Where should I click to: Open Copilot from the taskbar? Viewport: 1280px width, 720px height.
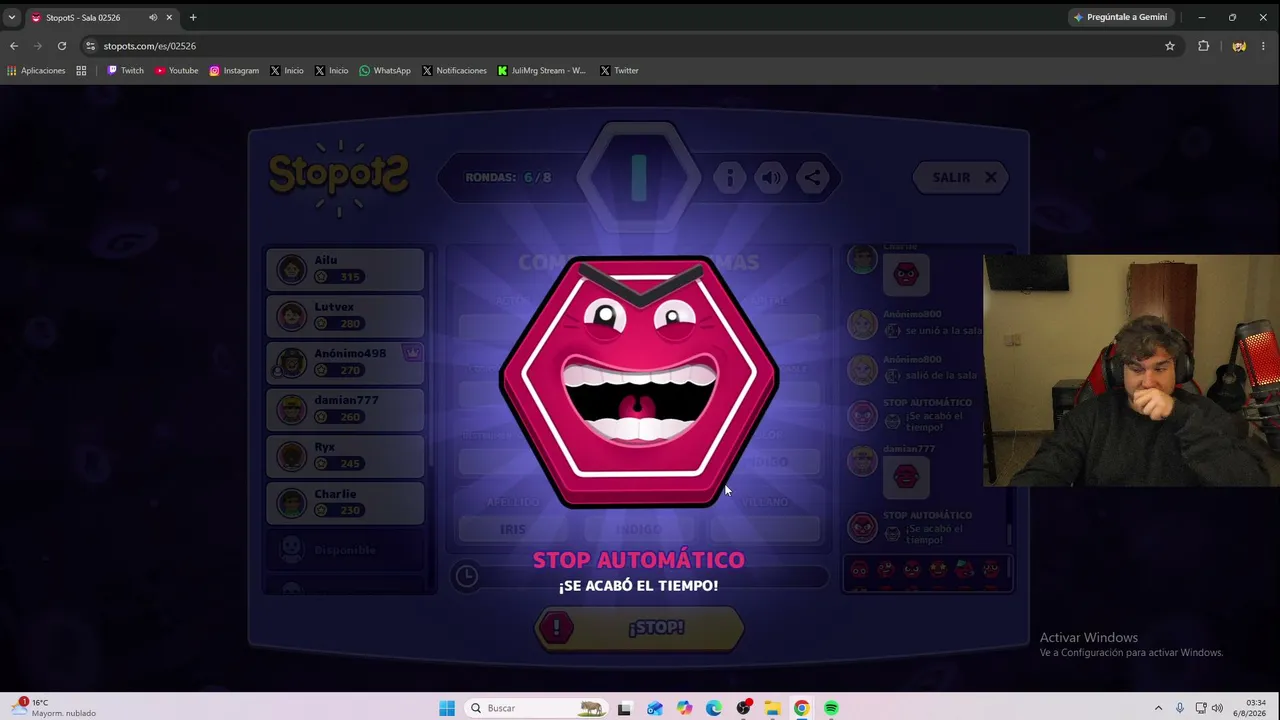[x=684, y=708]
